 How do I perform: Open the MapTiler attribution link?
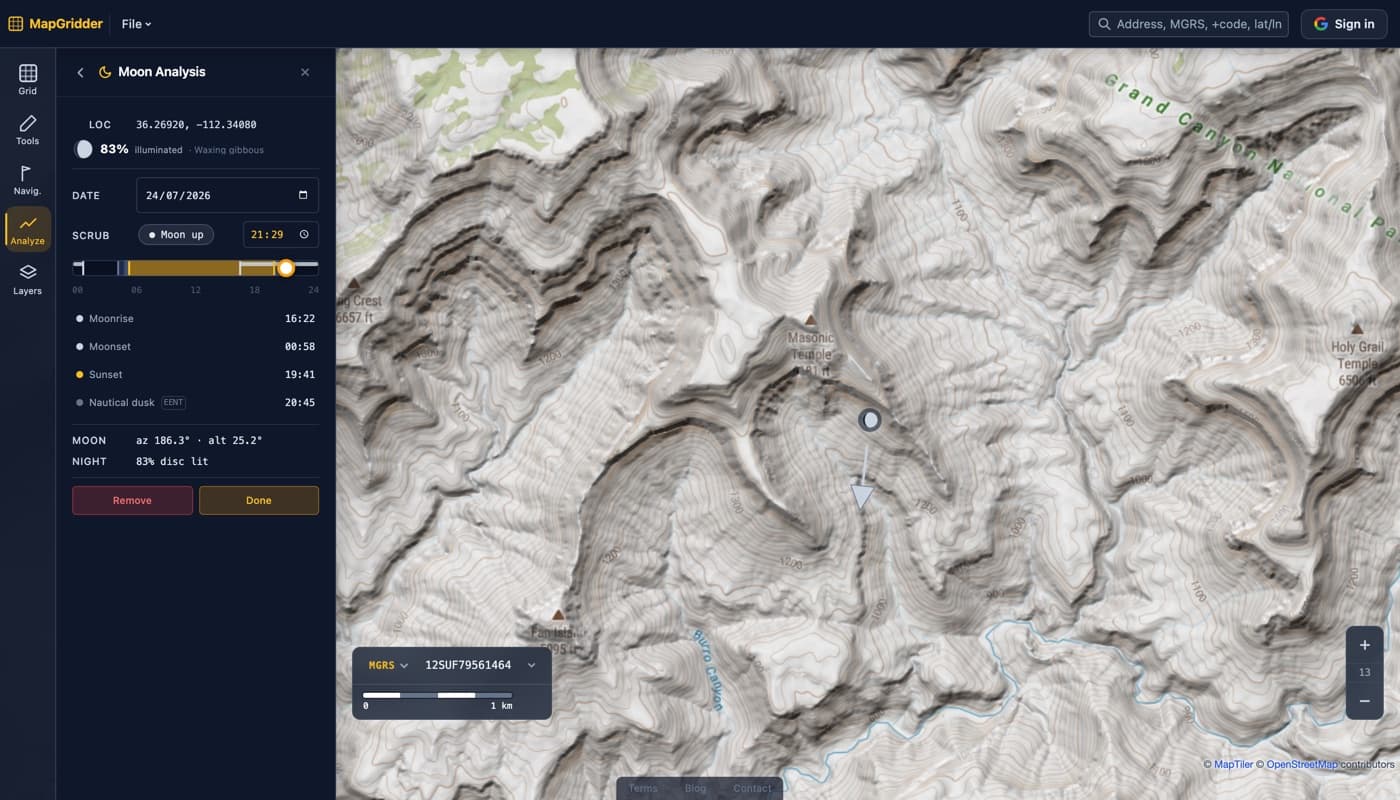[x=1233, y=765]
